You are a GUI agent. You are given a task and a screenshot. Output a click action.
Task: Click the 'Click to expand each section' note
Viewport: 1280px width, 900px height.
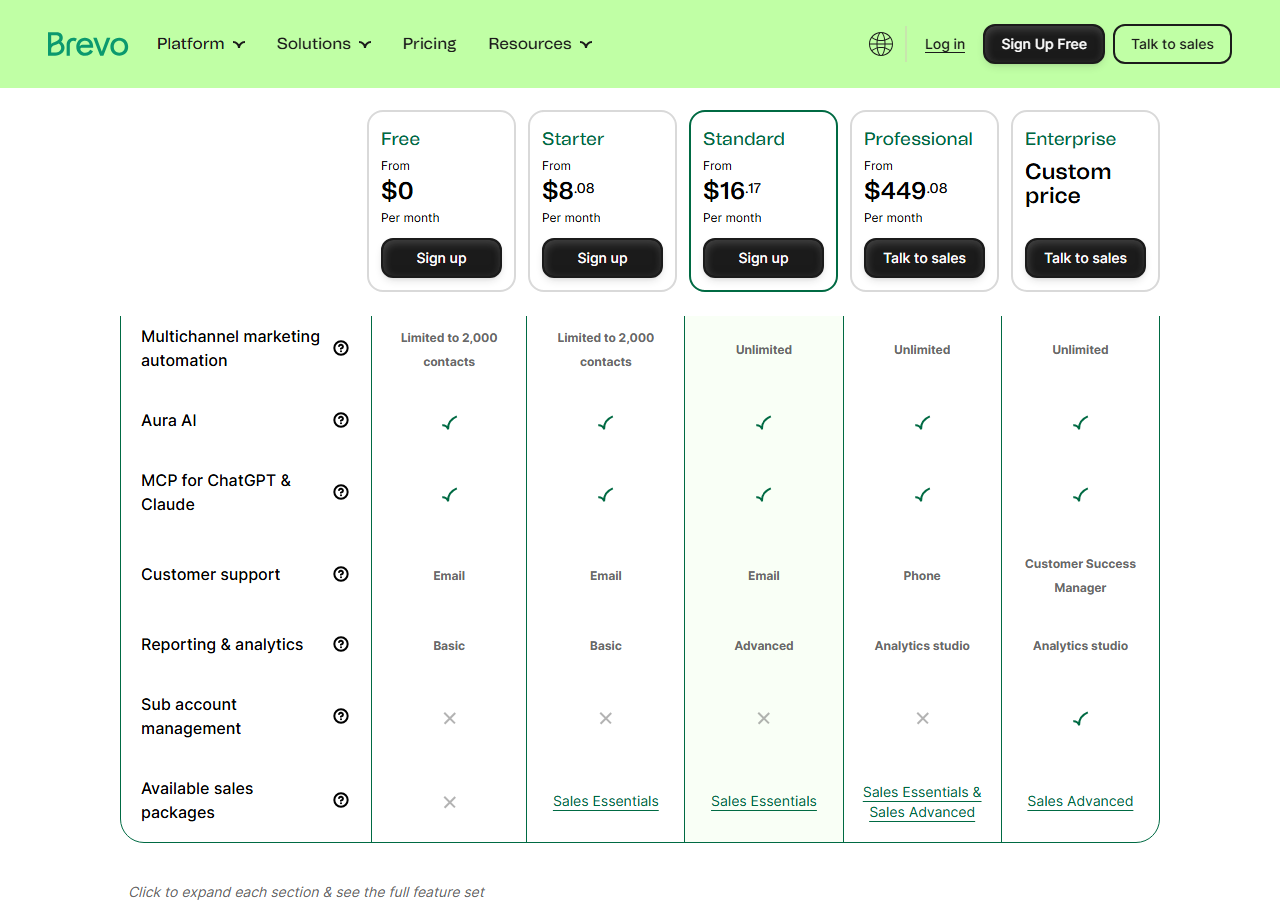(307, 892)
